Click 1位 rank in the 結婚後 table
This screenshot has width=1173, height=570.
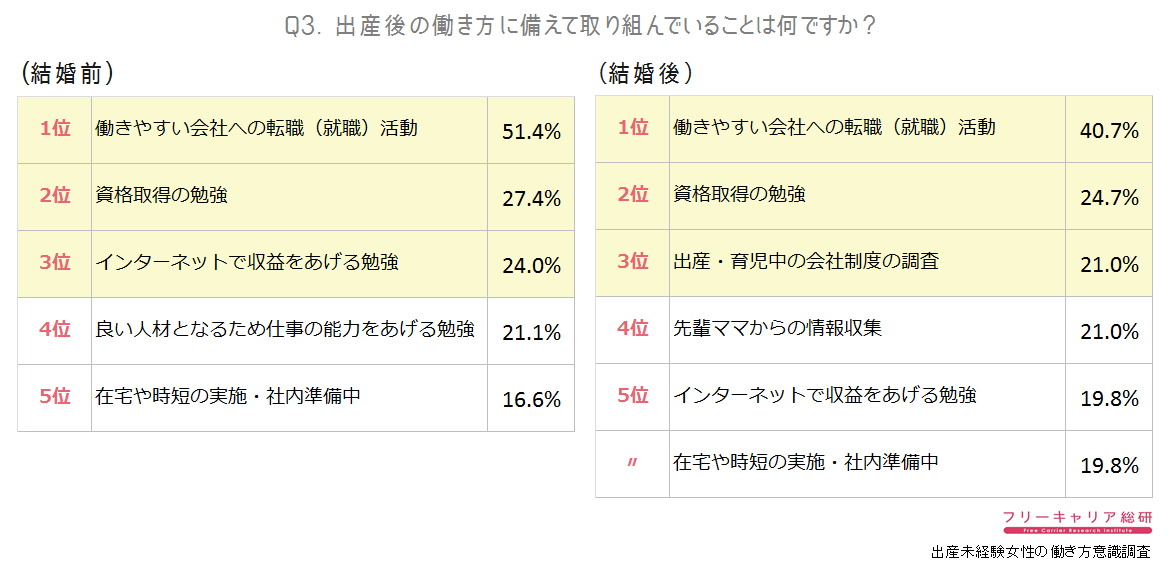click(633, 128)
